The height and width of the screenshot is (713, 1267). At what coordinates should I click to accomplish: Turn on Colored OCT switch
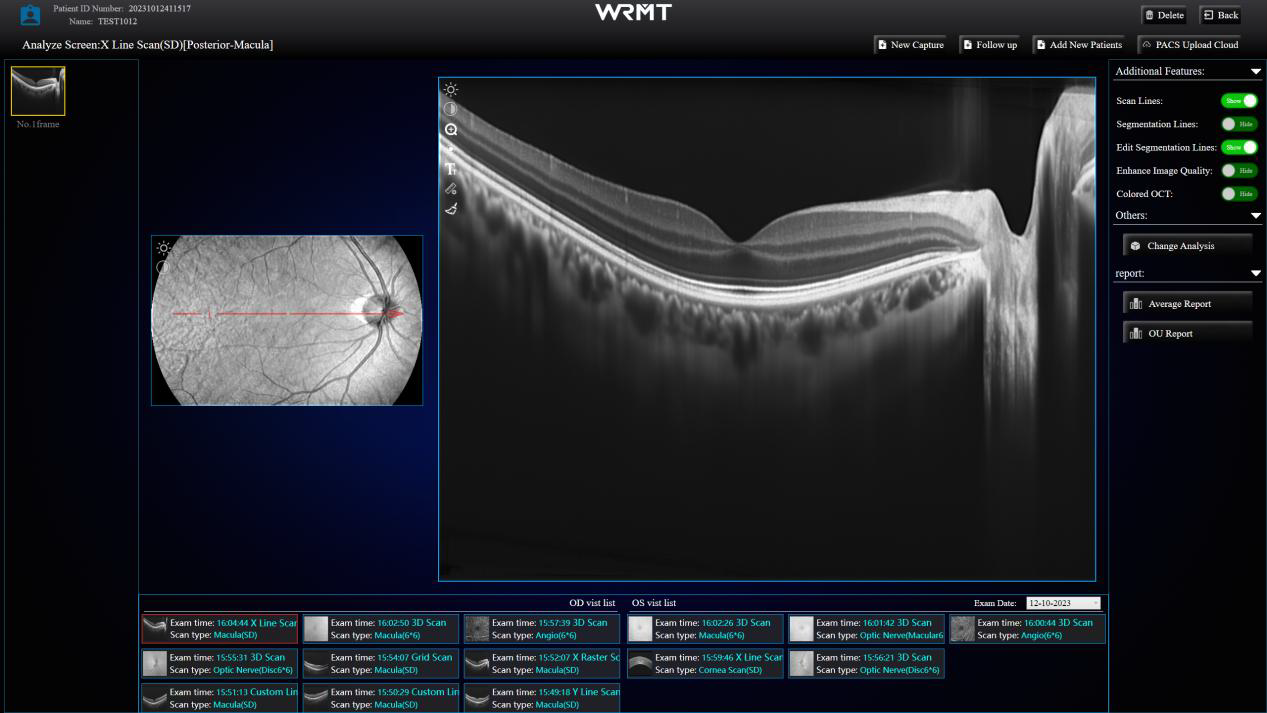click(x=1239, y=194)
